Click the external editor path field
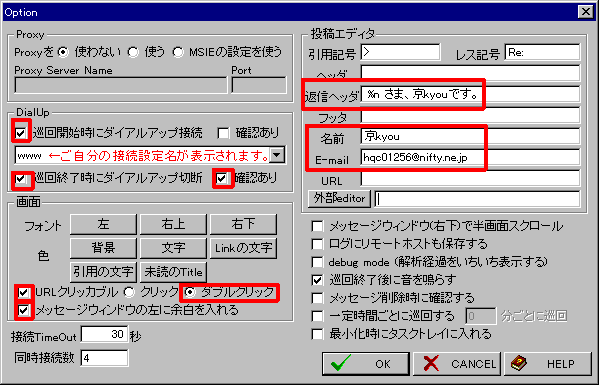The height and width of the screenshot is (385, 599). click(x=477, y=199)
